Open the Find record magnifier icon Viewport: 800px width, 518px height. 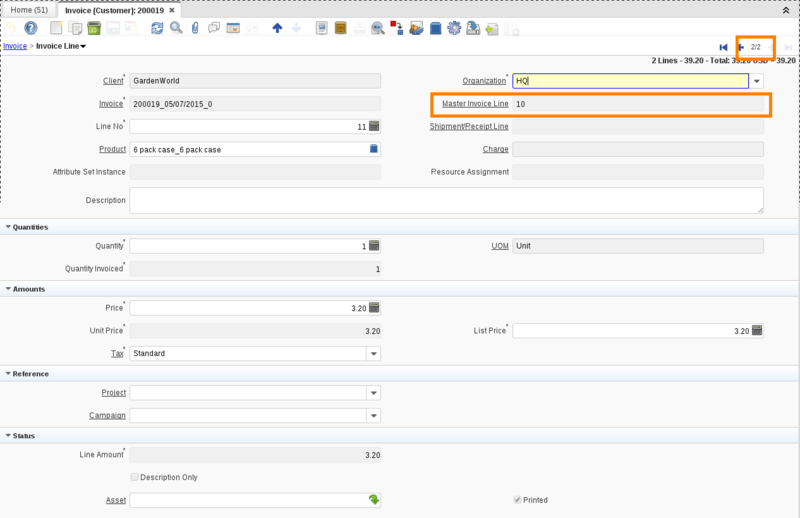click(176, 28)
